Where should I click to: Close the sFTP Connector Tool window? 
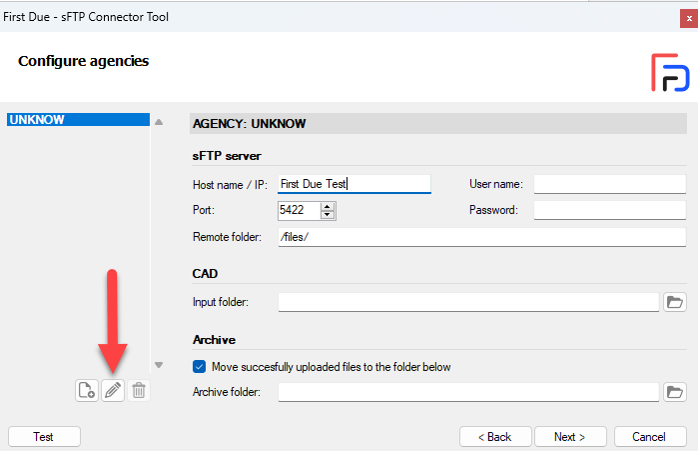pyautogui.click(x=689, y=18)
